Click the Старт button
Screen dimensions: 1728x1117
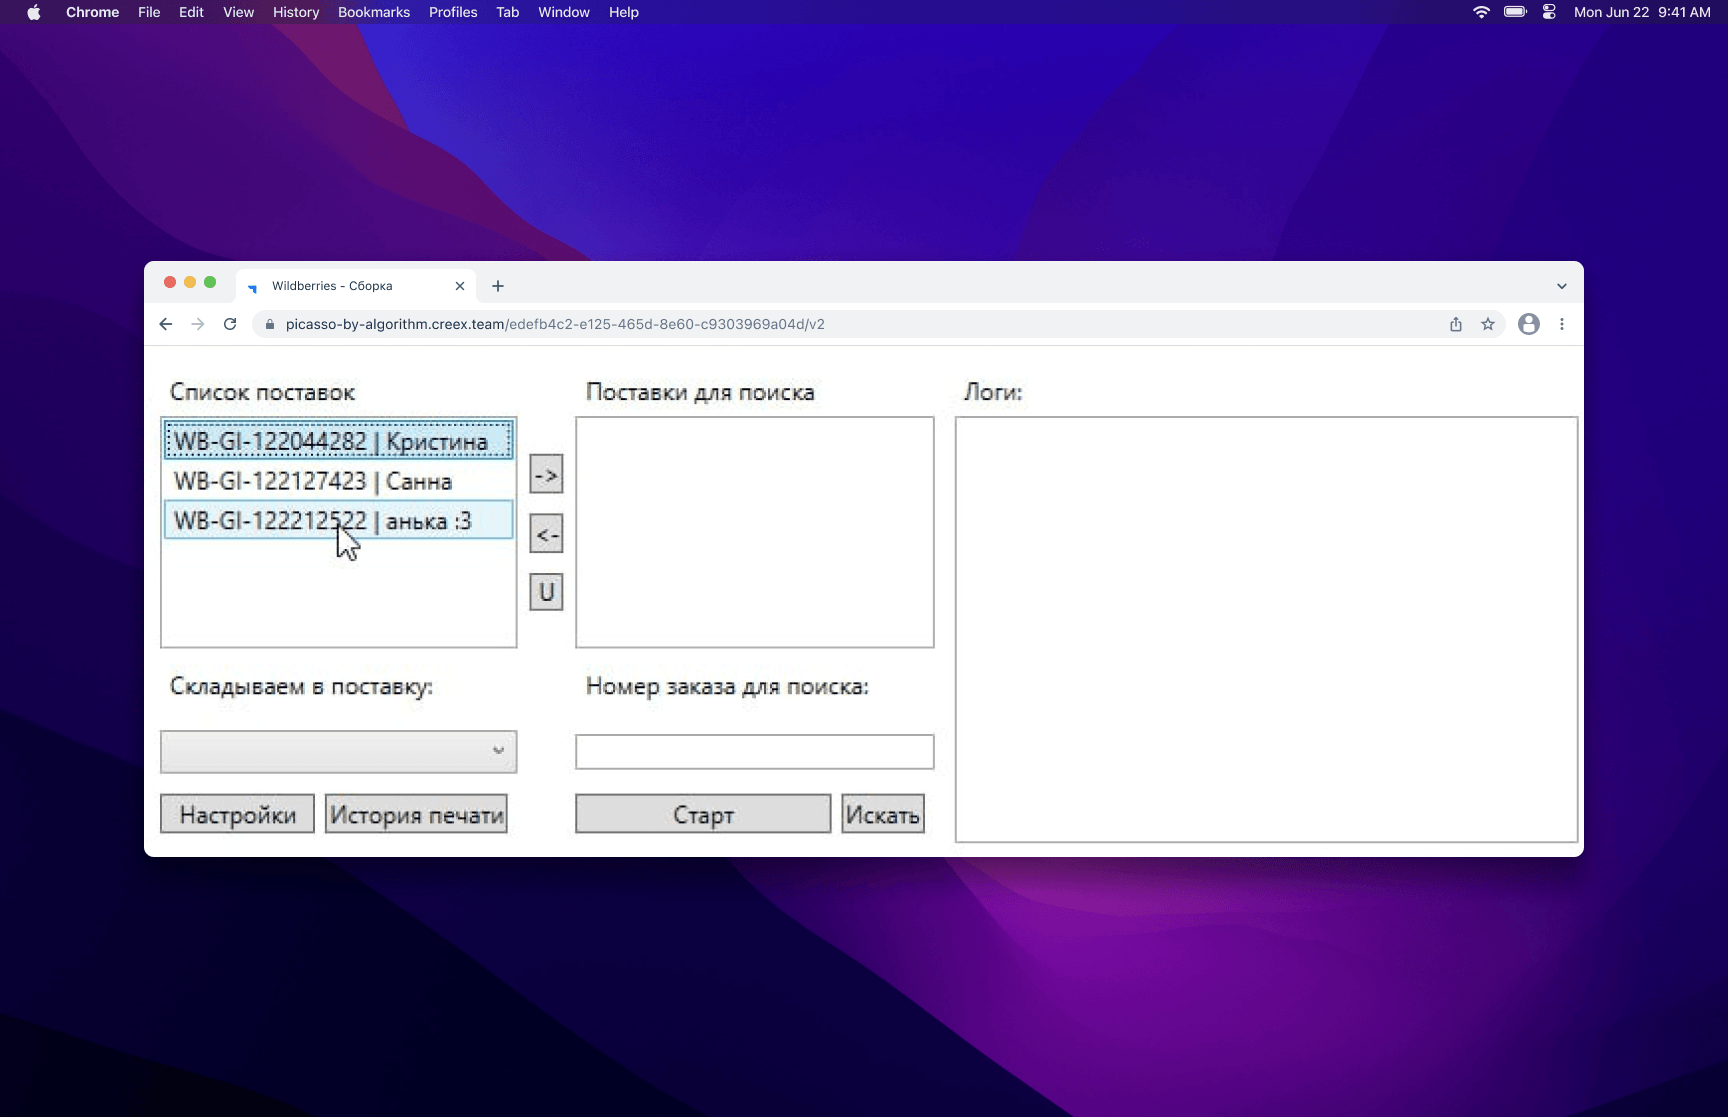tap(702, 814)
